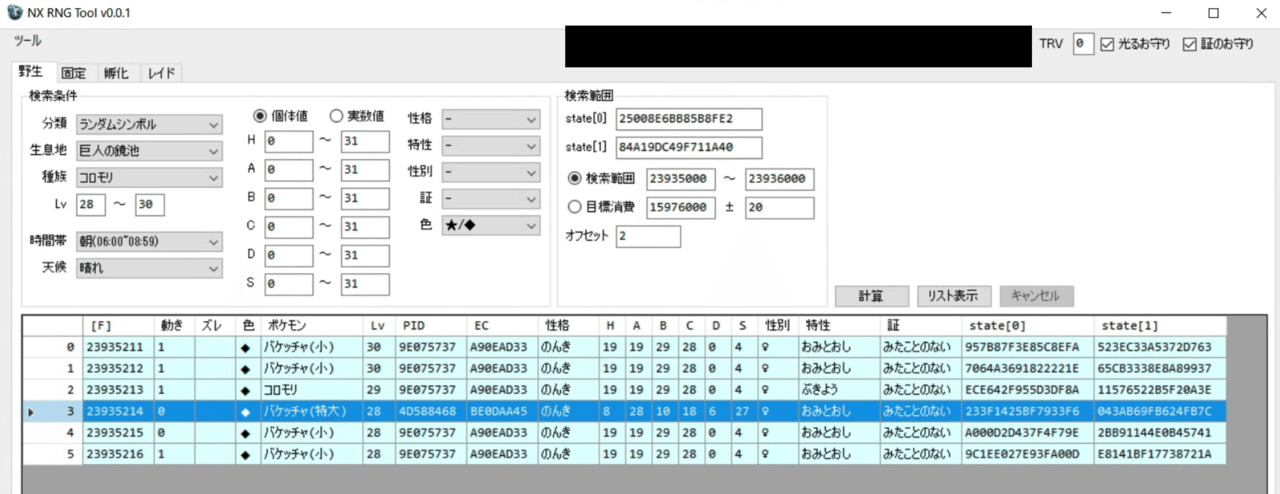Click the PID column header
The image size is (1280, 494).
click(431, 326)
